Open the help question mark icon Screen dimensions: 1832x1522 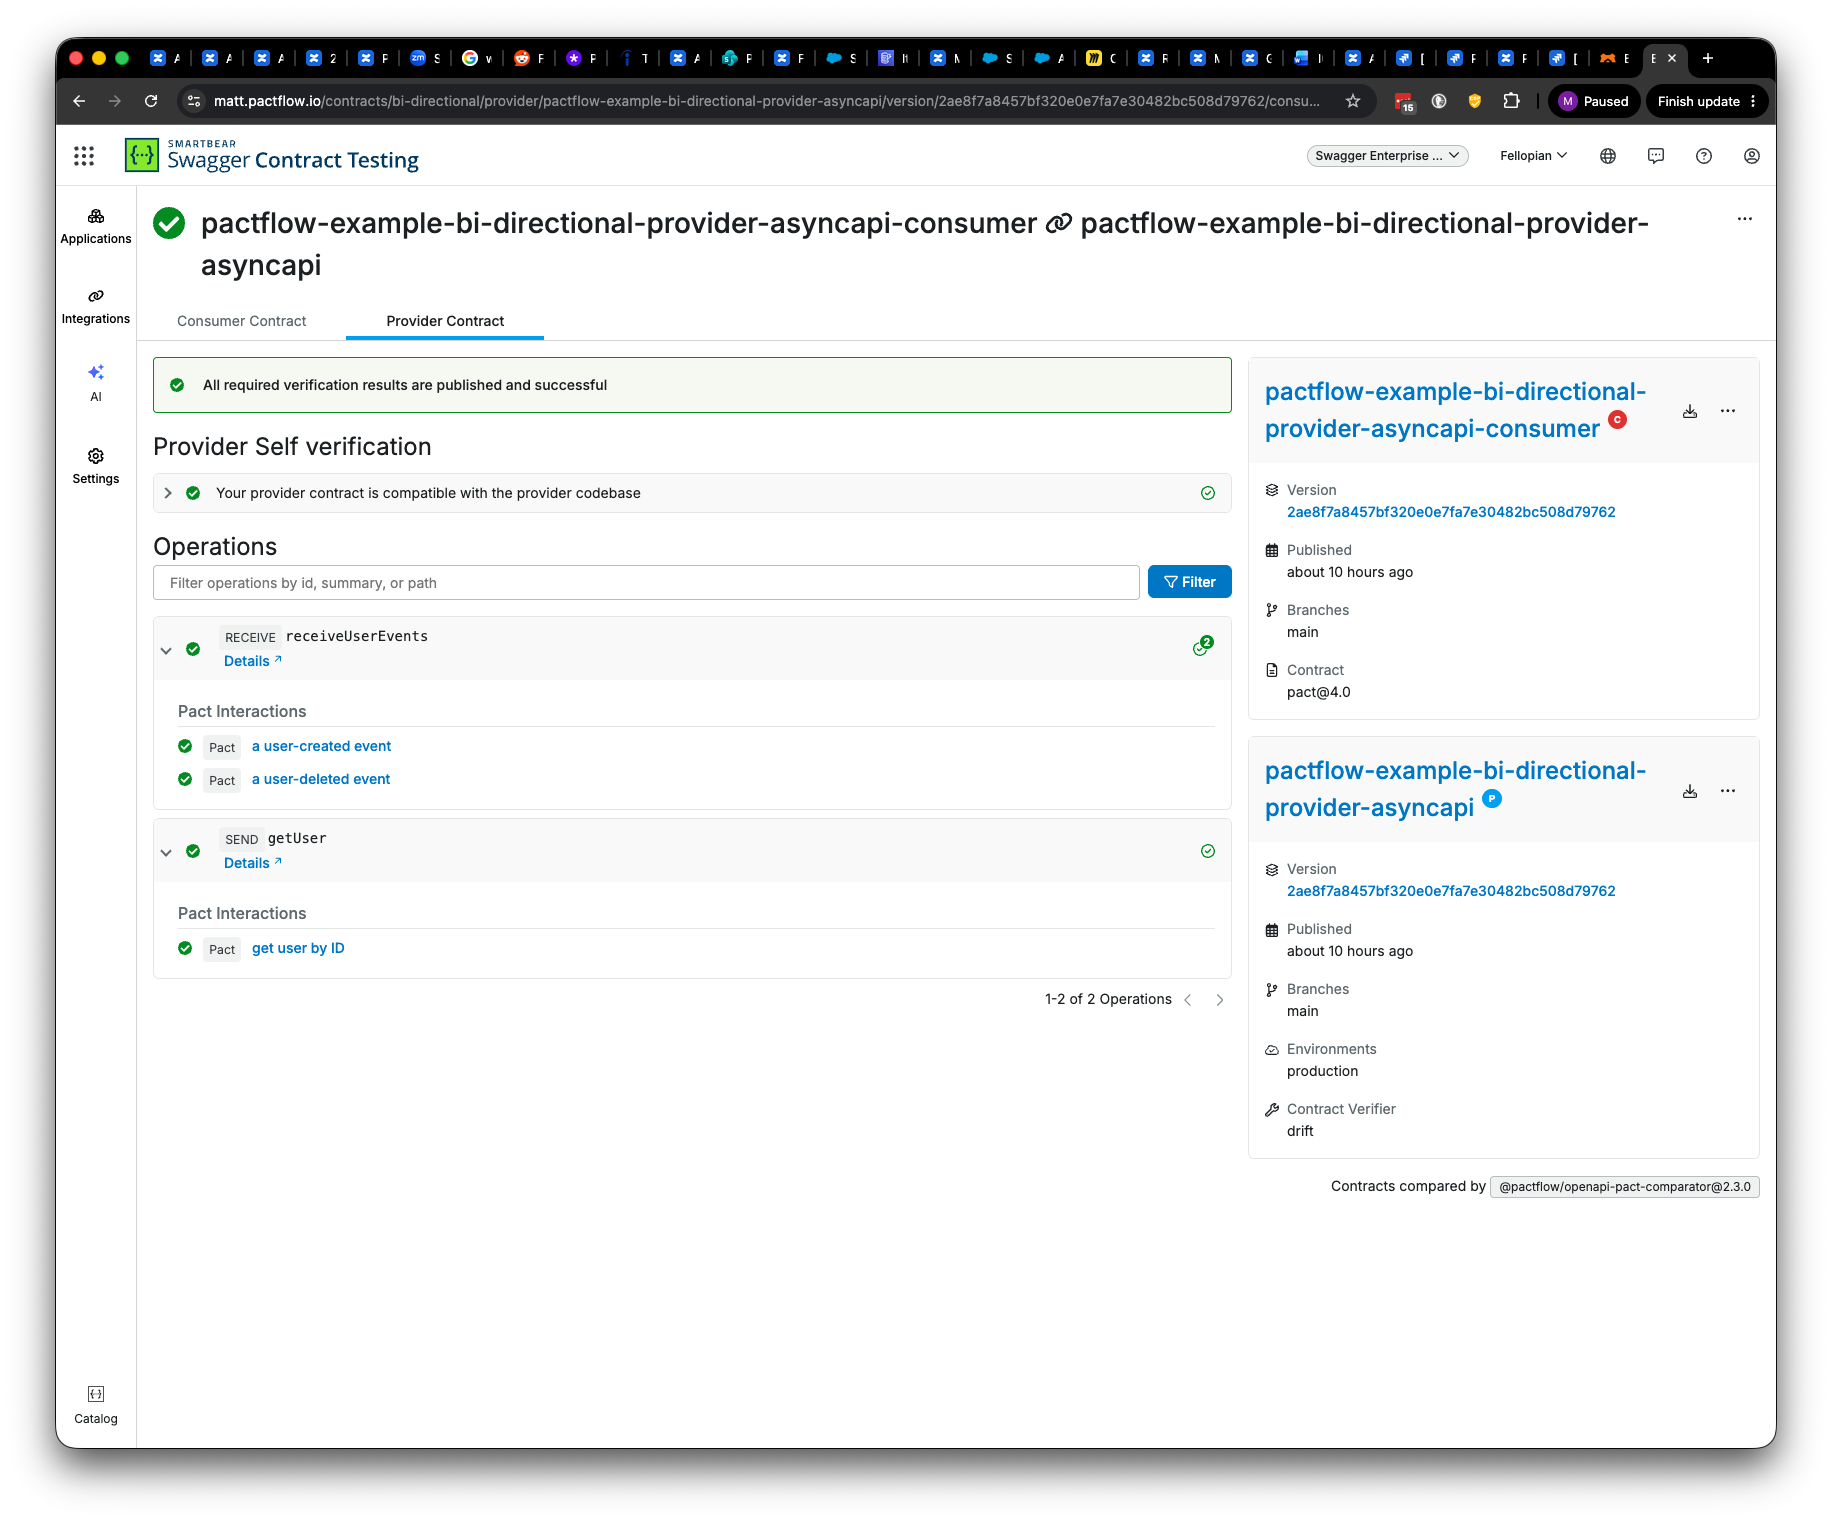coord(1704,156)
